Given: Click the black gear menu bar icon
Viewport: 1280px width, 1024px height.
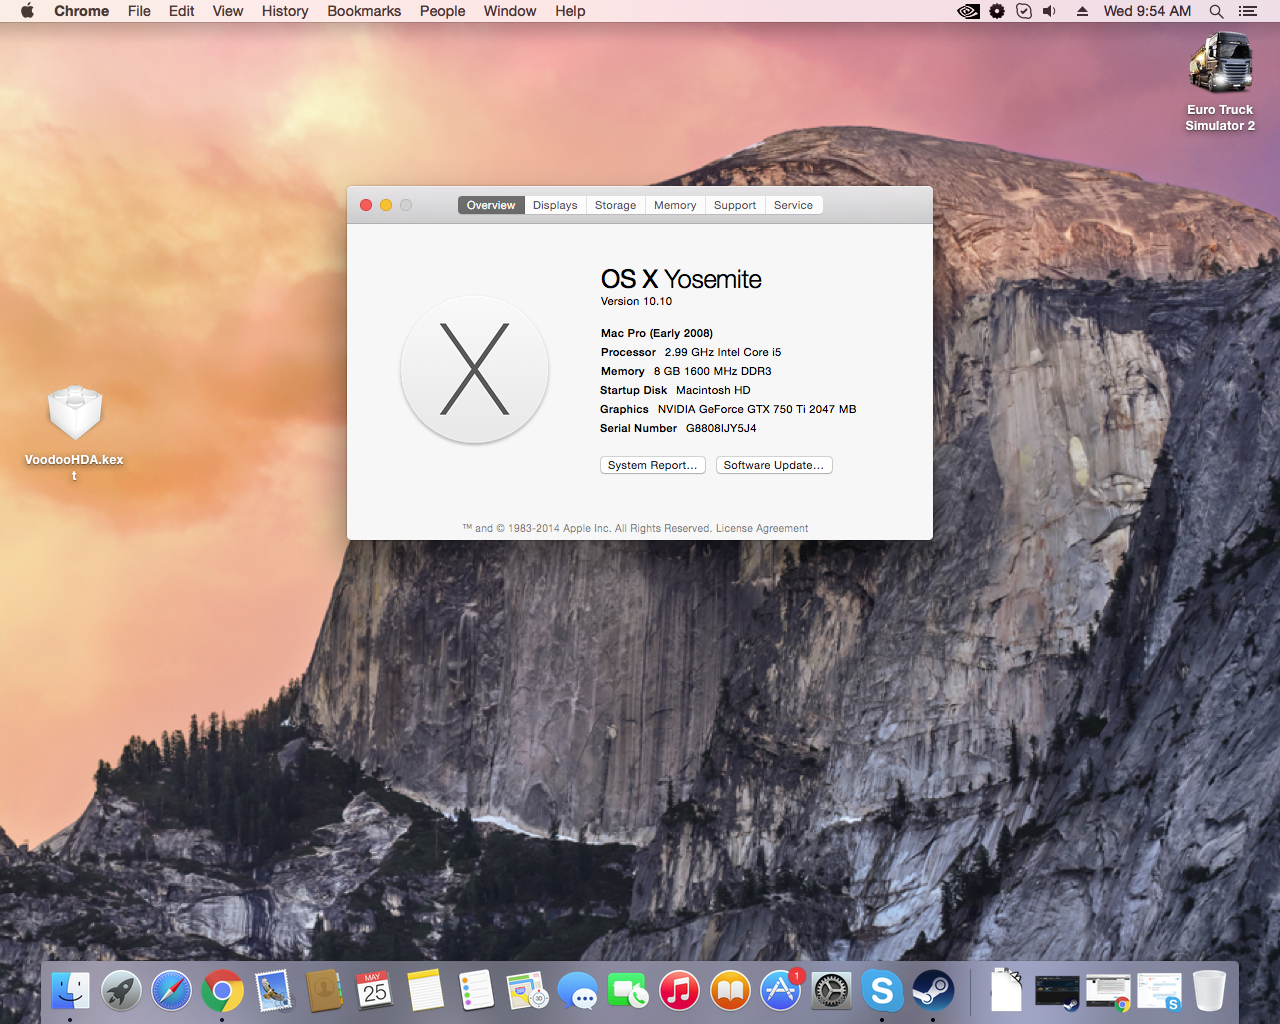Looking at the screenshot, I should (997, 11).
